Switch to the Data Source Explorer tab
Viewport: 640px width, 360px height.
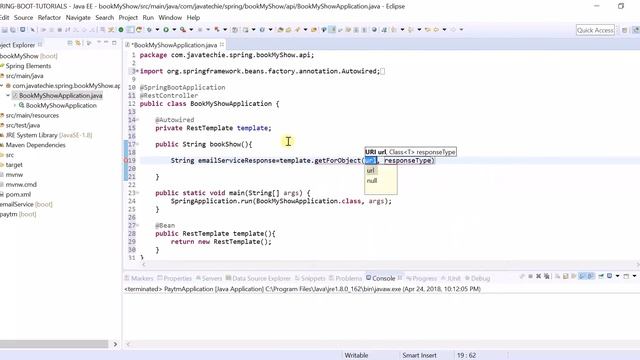(258, 278)
